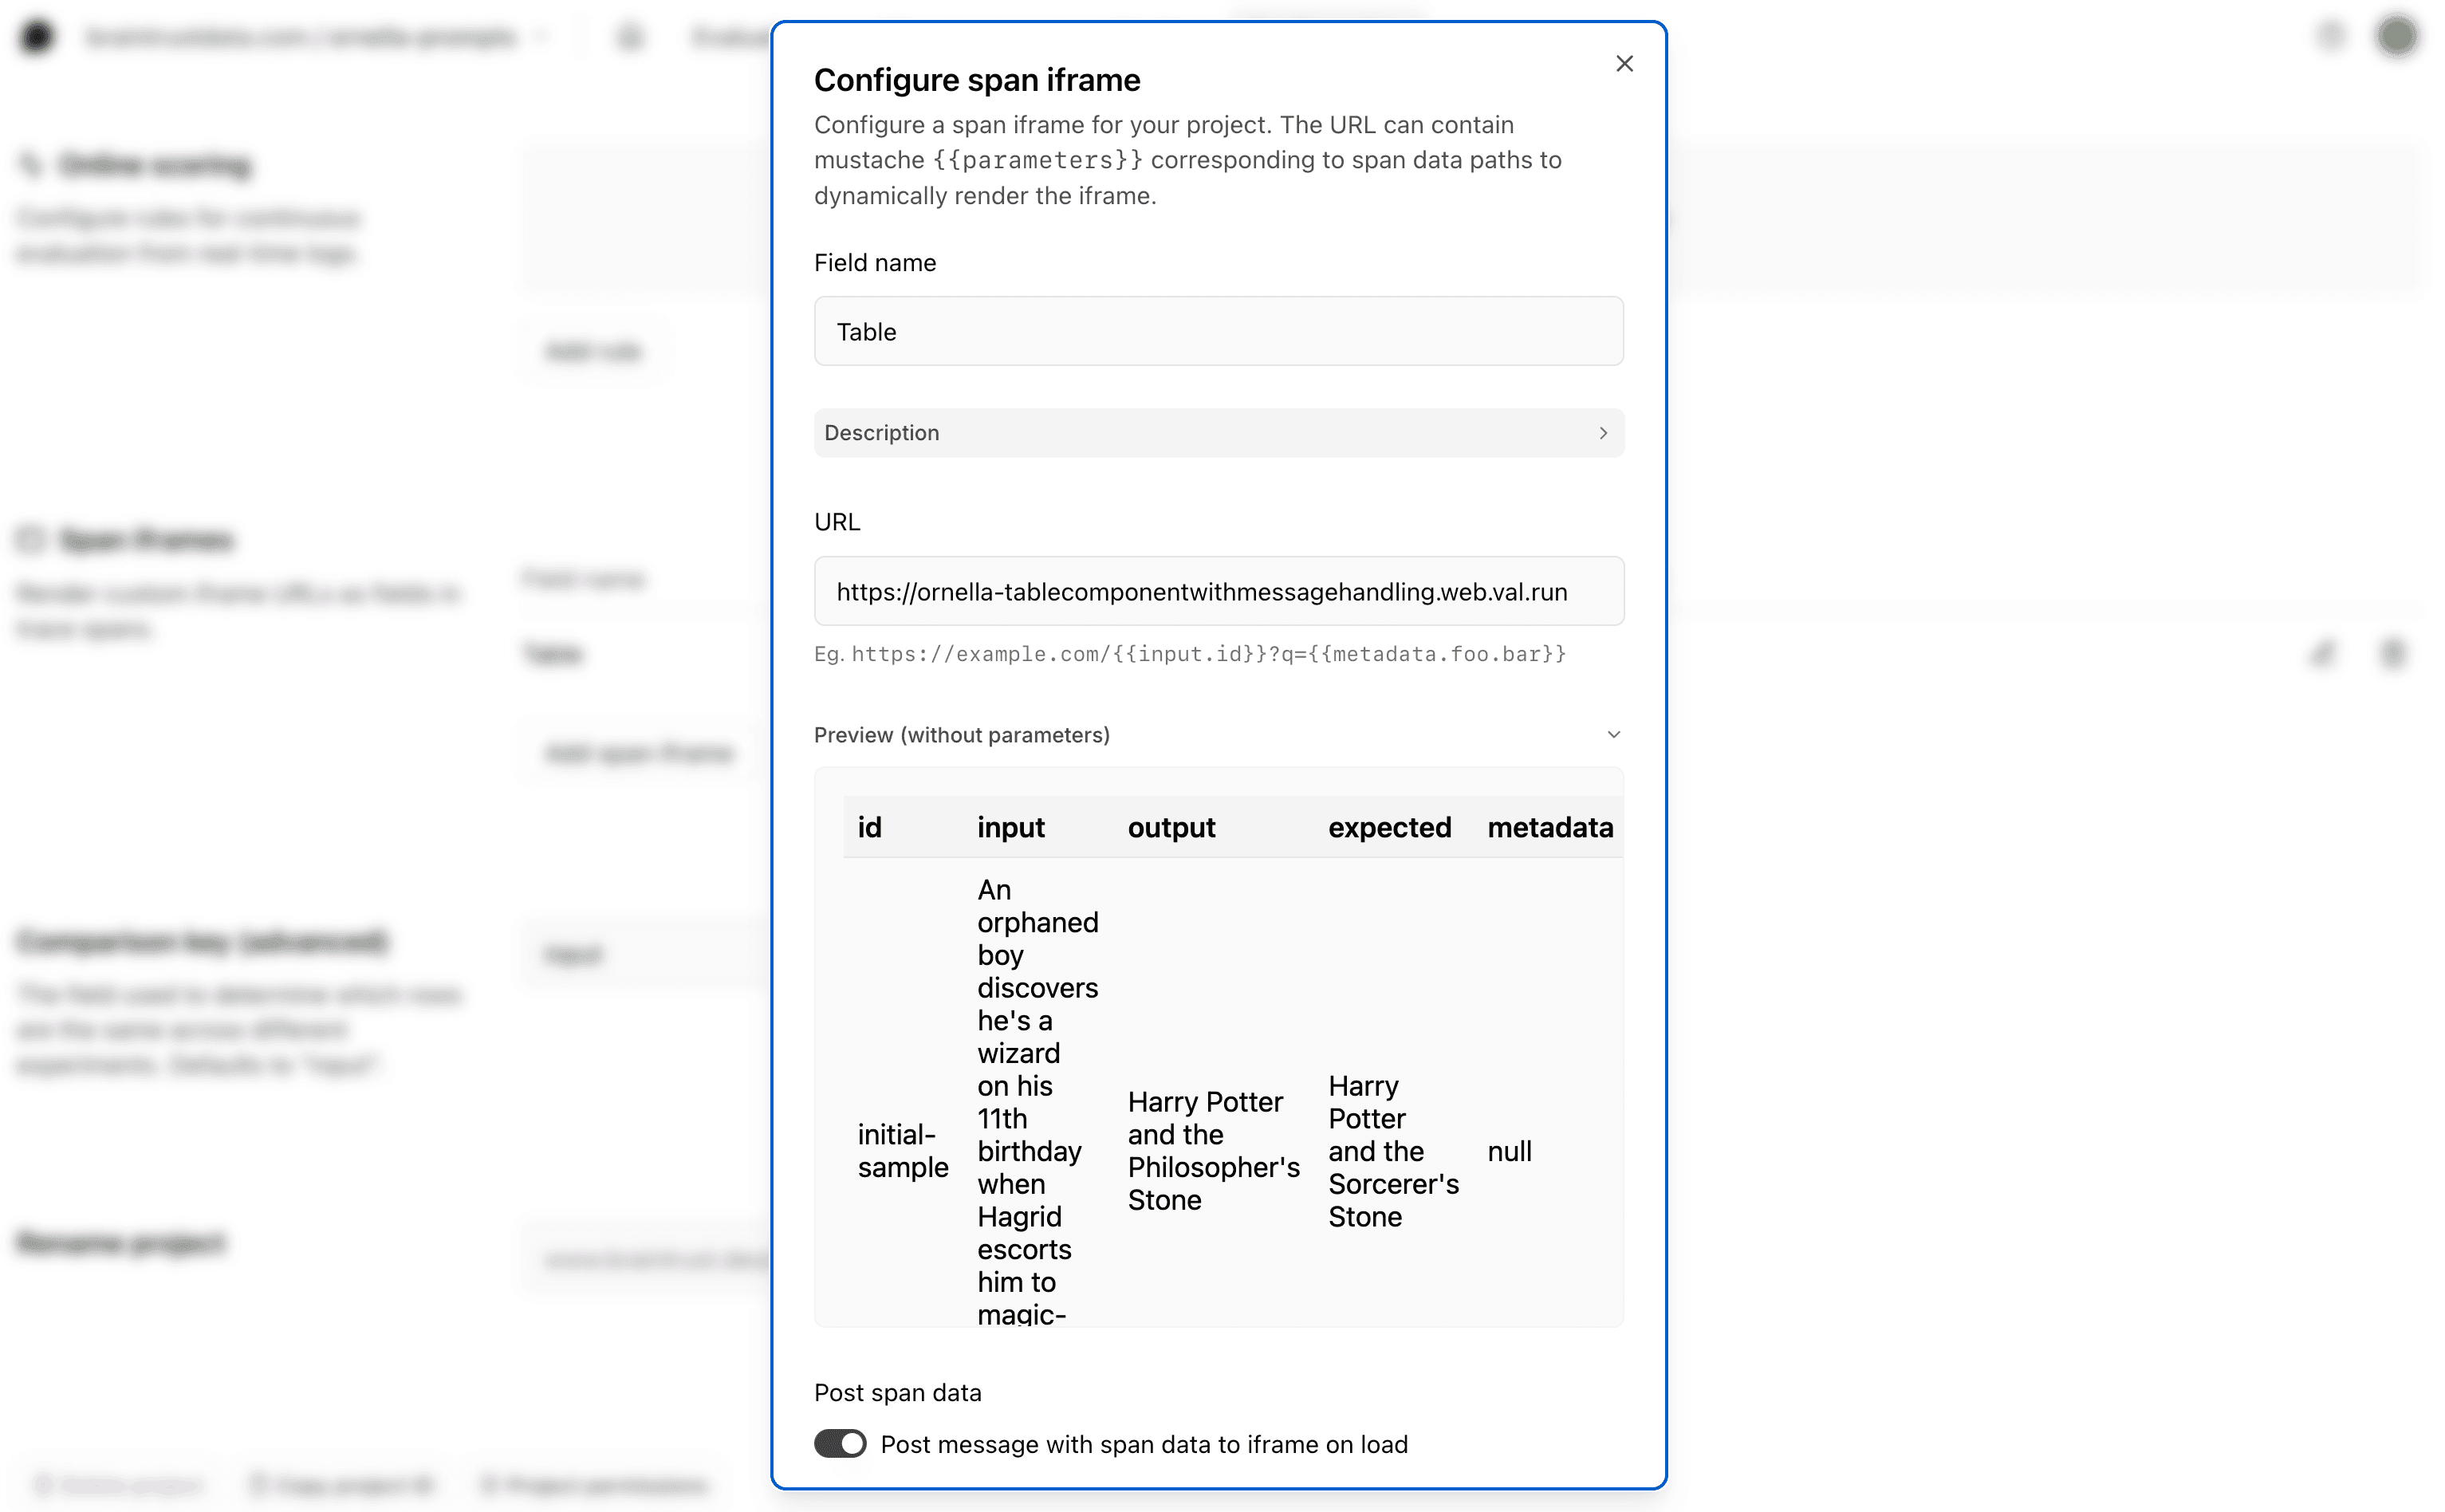Click the metadata column header in the preview
The height and width of the screenshot is (1512, 2445).
click(x=1550, y=827)
